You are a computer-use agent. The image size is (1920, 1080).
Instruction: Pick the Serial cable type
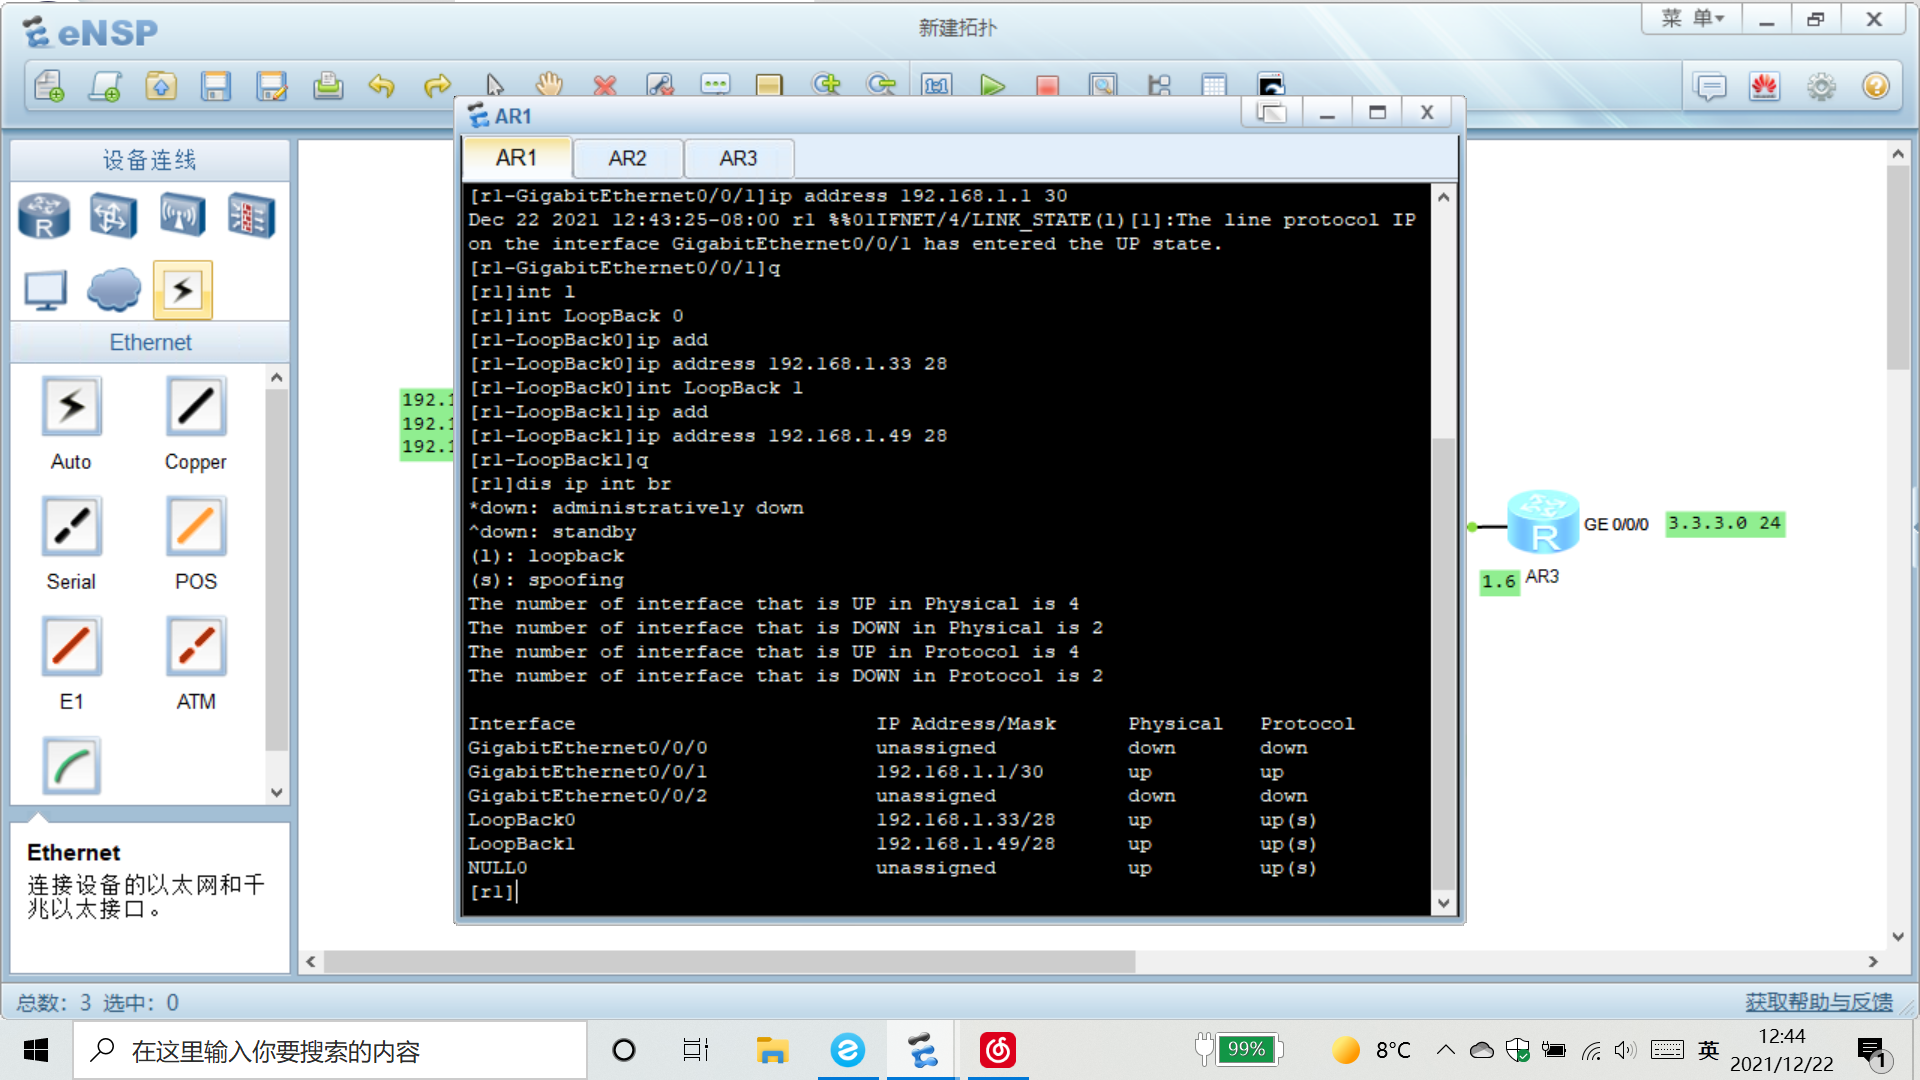[71, 527]
